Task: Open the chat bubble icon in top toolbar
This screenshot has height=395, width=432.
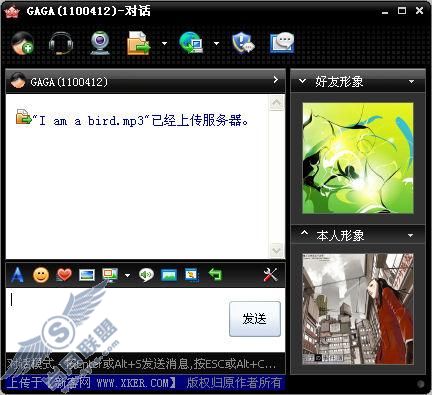Action: tap(282, 43)
